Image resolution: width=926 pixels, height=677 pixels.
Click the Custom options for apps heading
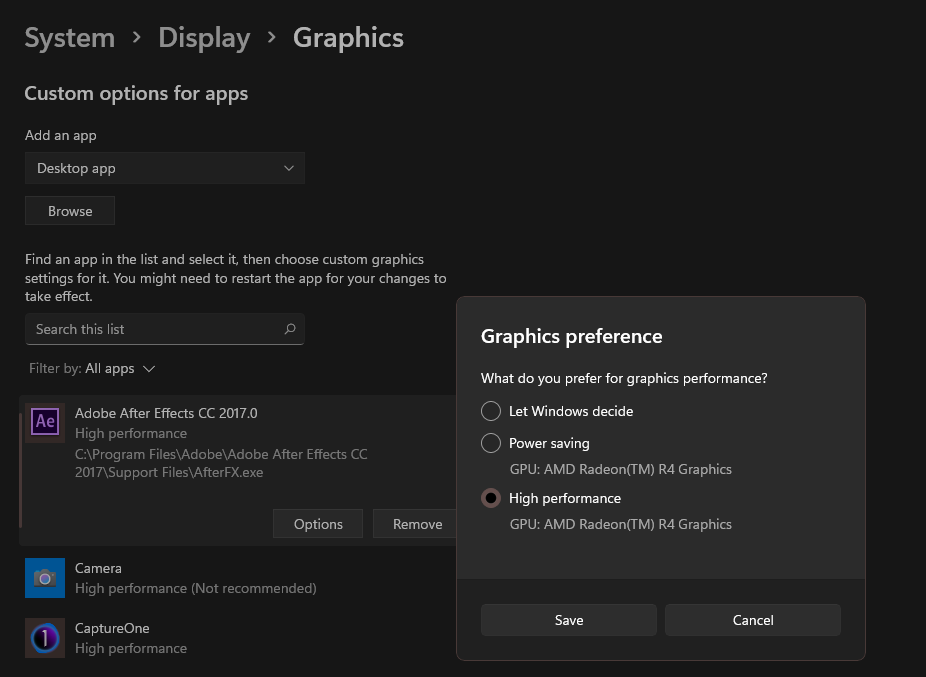point(136,93)
